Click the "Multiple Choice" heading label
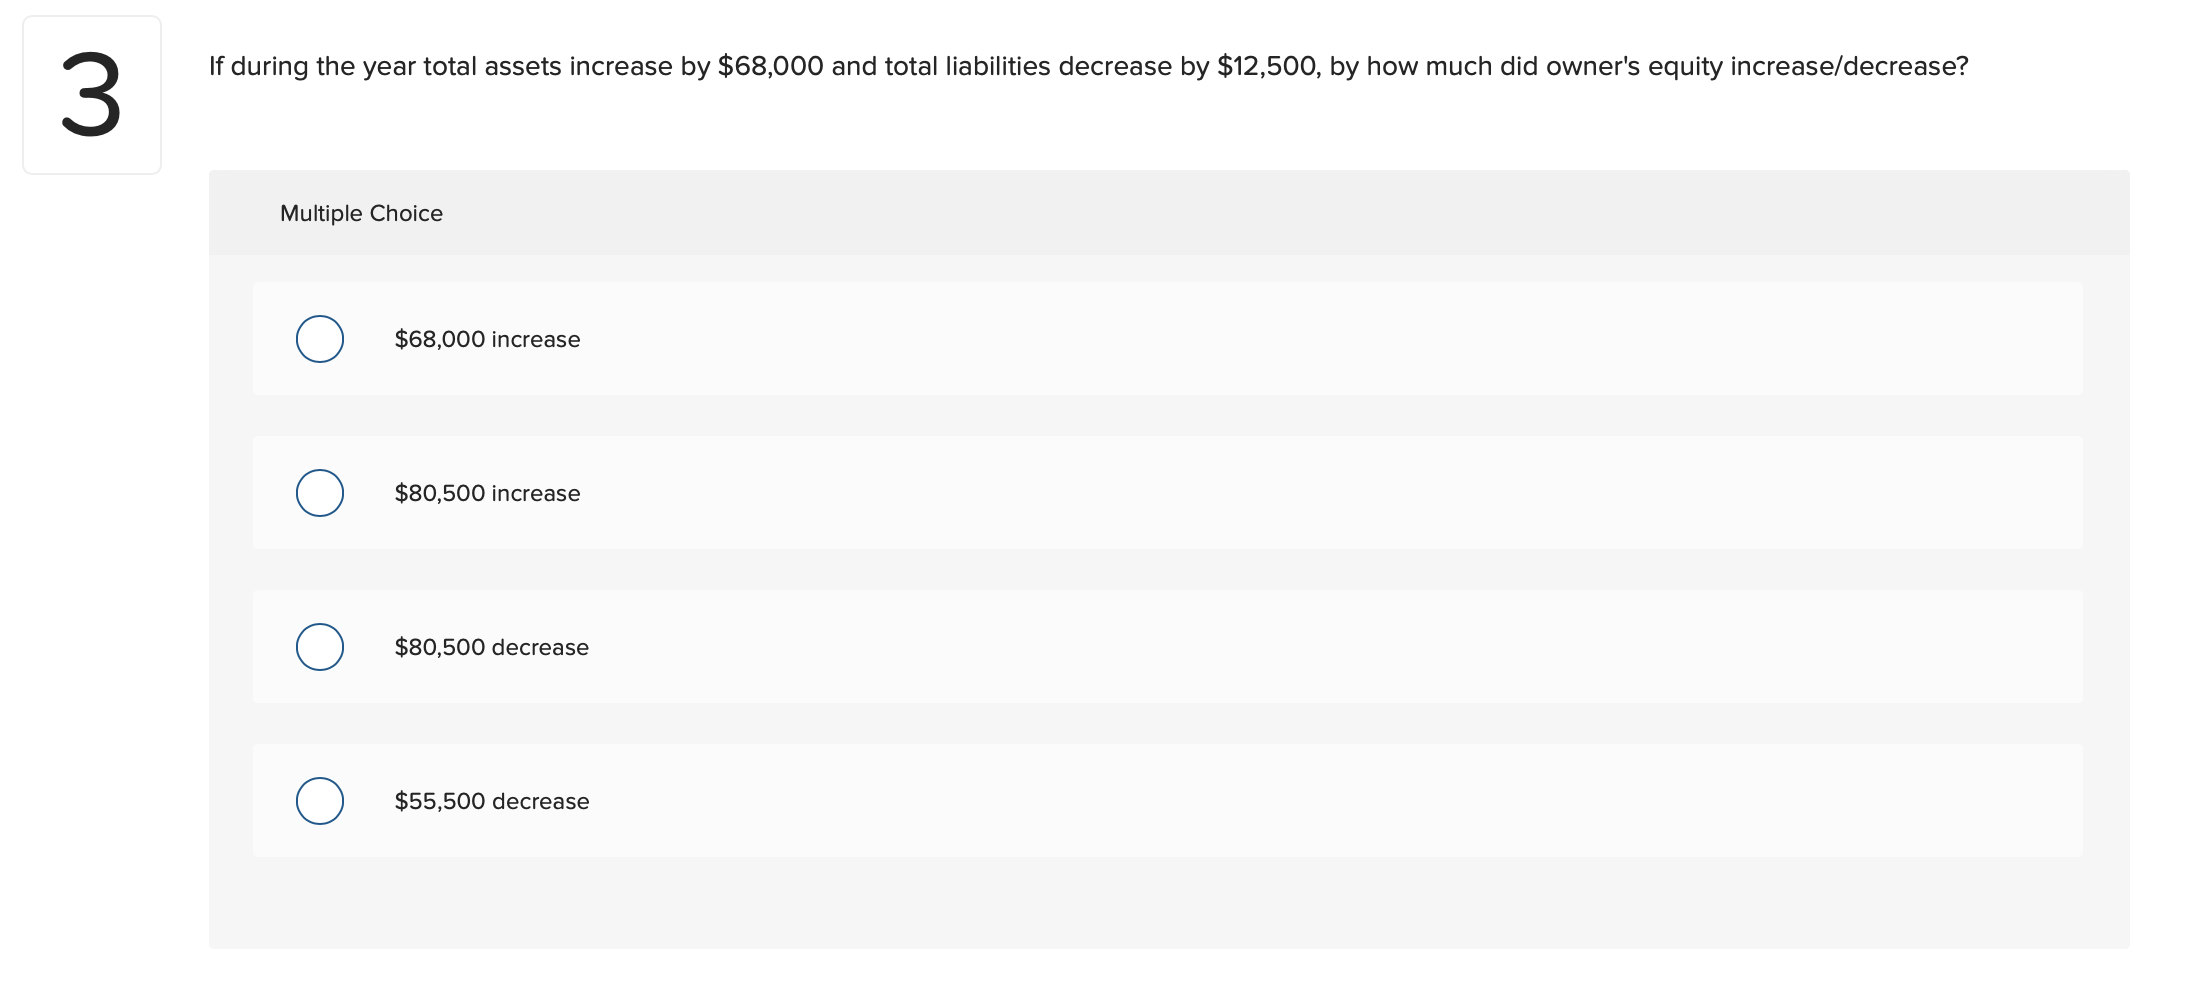 361,213
